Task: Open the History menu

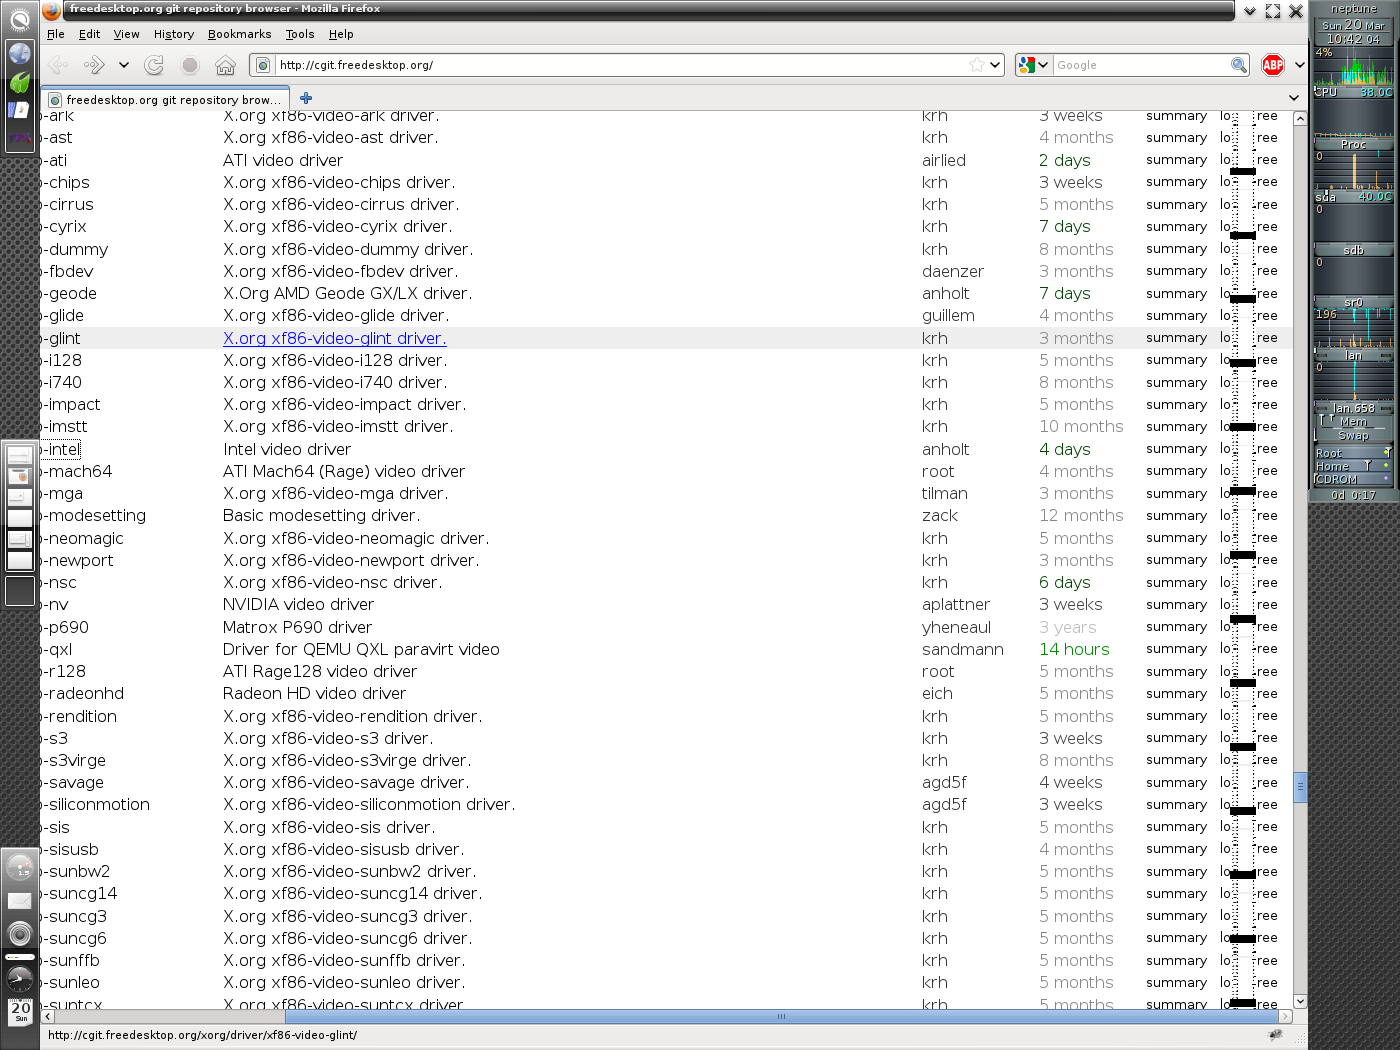Action: click(x=174, y=34)
